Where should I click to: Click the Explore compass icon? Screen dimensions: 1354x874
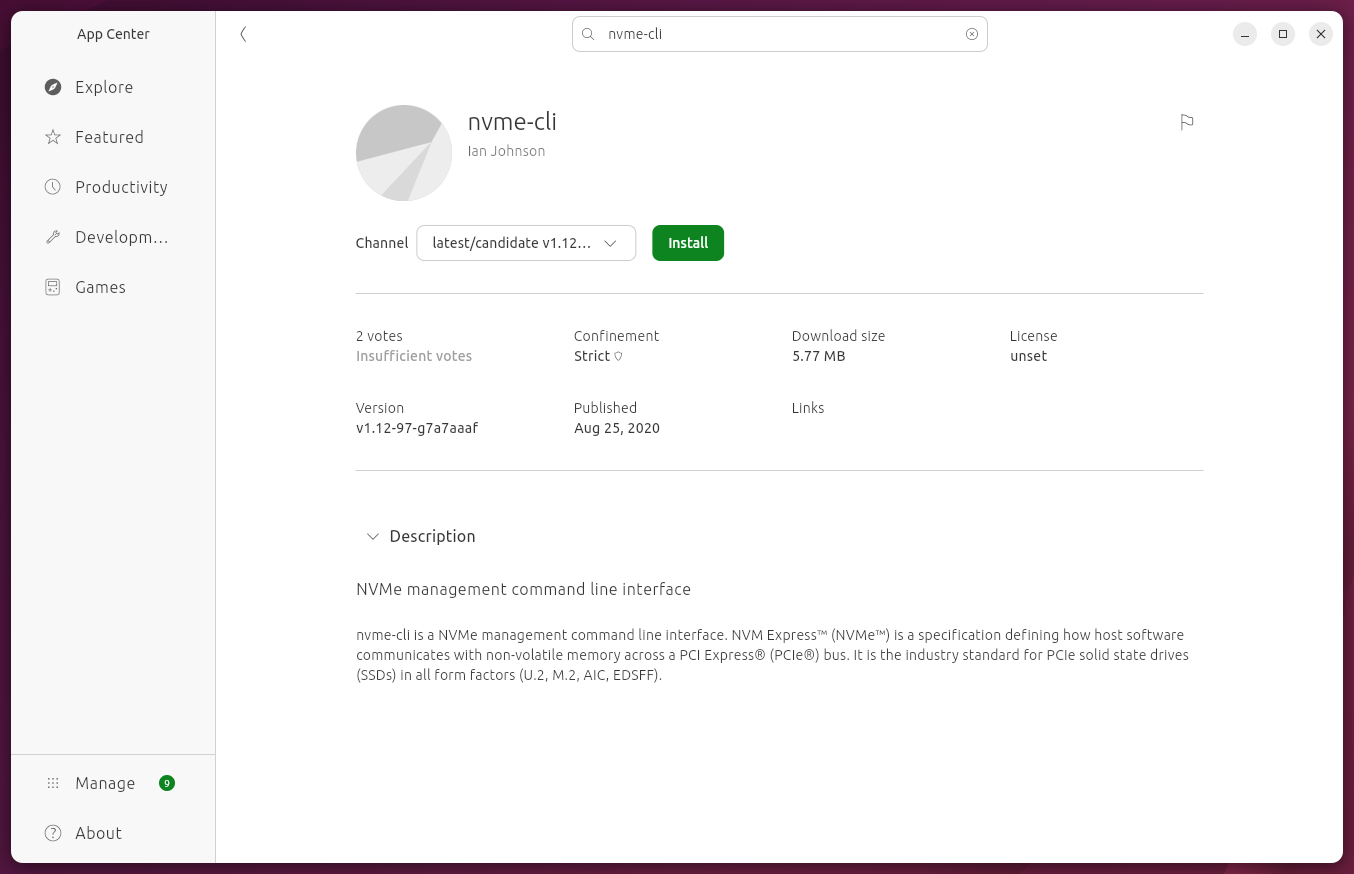pyautogui.click(x=53, y=87)
